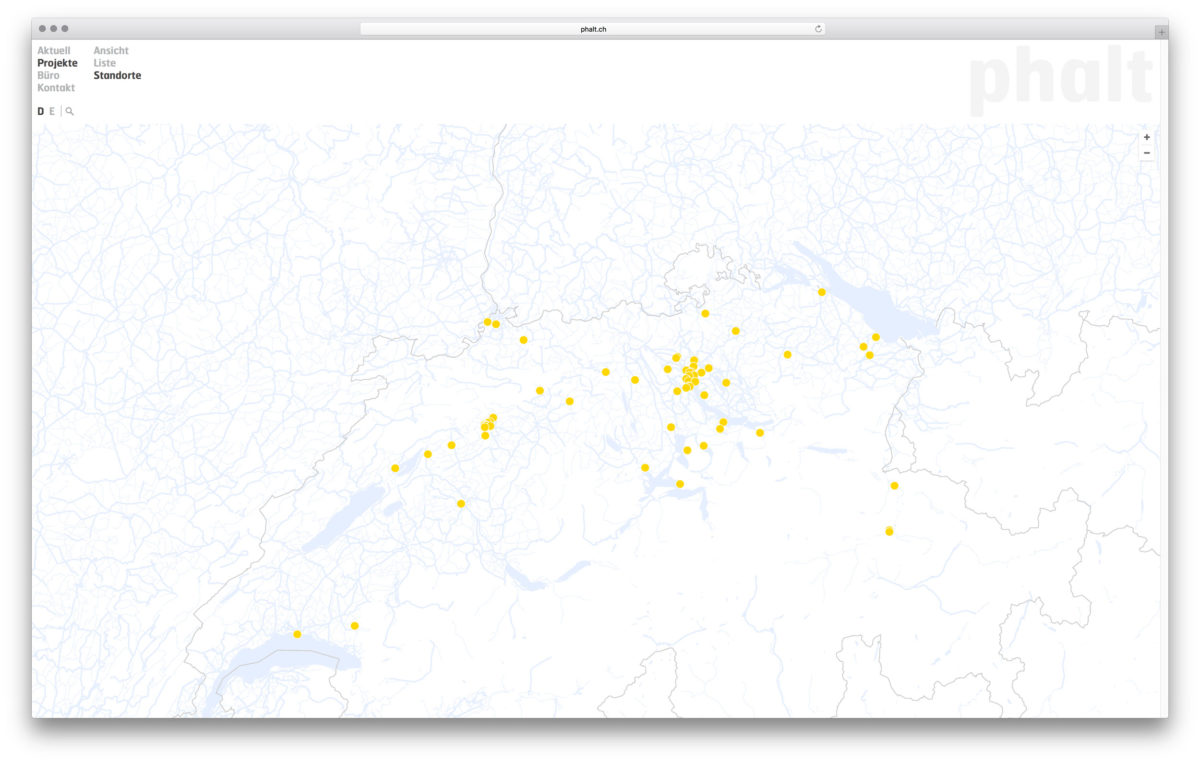This screenshot has width=1200, height=763.
Task: Focus the phalt.ch address bar
Action: (x=593, y=29)
